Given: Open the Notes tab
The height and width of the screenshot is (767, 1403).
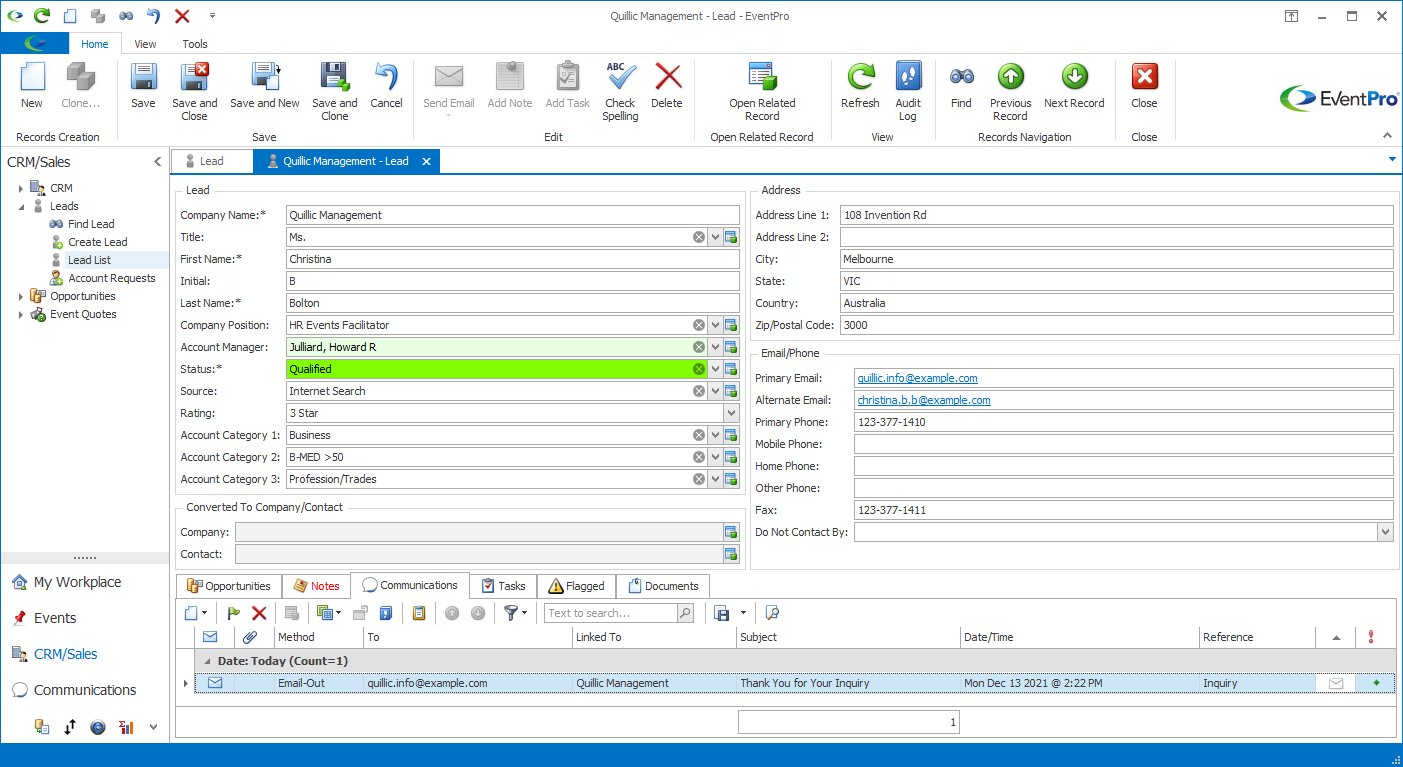Looking at the screenshot, I should point(316,586).
